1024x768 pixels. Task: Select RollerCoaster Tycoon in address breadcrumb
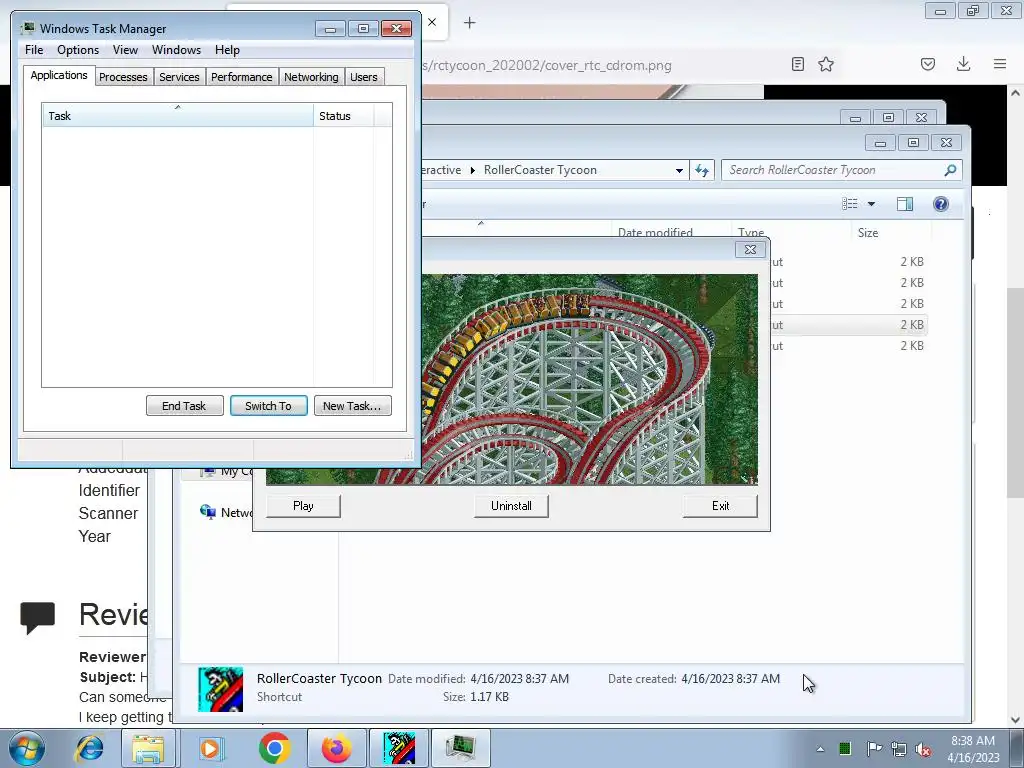click(x=540, y=170)
